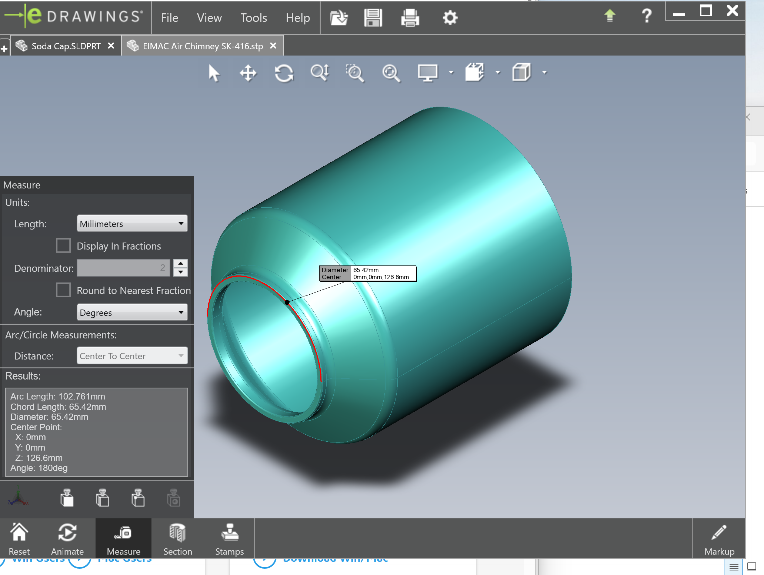Click the plus new tab button
Image resolution: width=764 pixels, height=575 pixels.
pyautogui.click(x=4, y=48)
